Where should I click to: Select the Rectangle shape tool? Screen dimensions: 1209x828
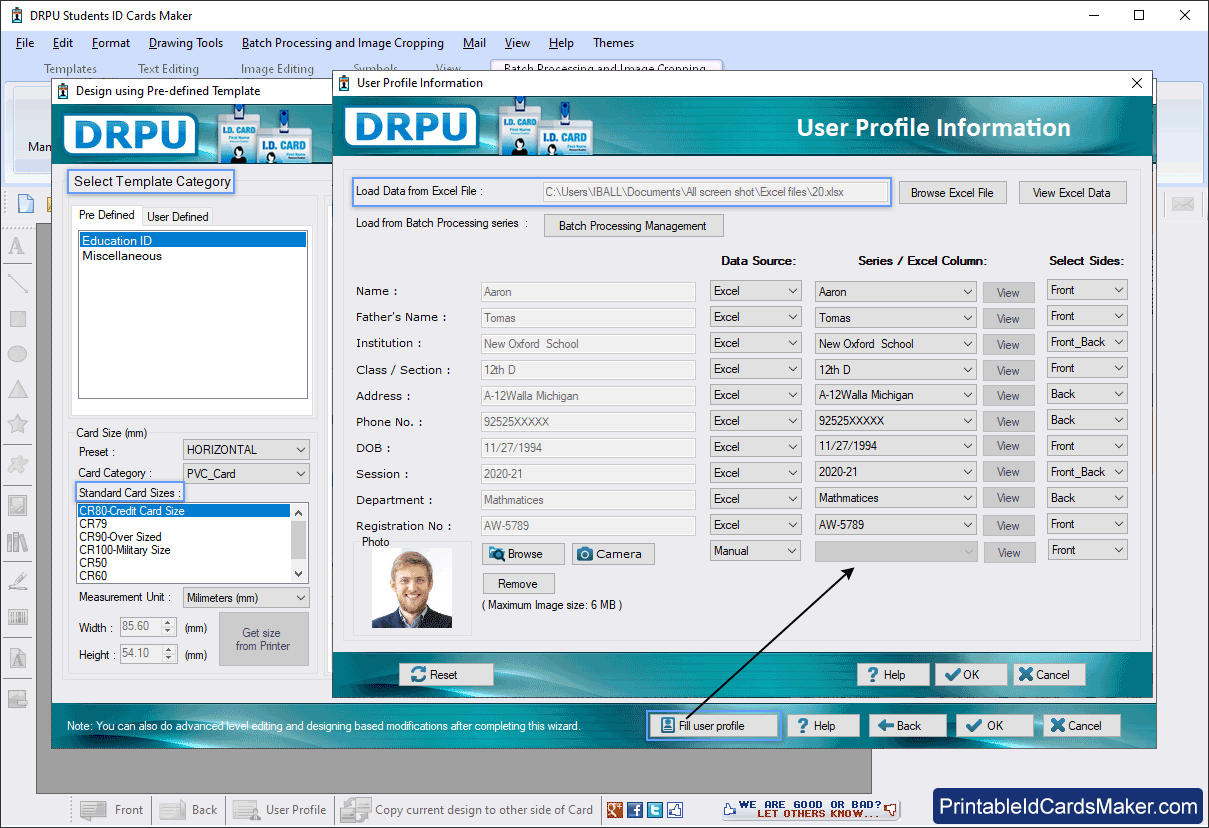17,319
